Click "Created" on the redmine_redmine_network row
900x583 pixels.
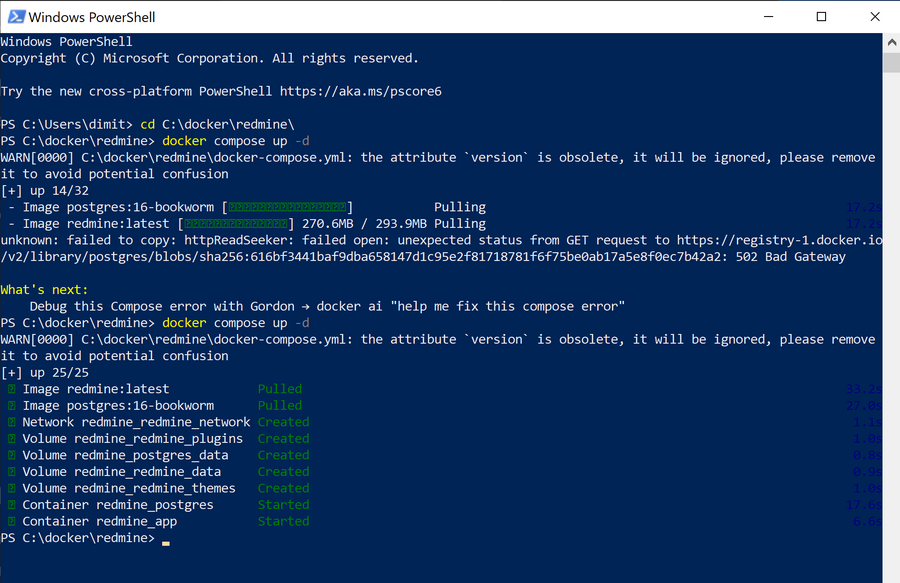pyautogui.click(x=284, y=422)
